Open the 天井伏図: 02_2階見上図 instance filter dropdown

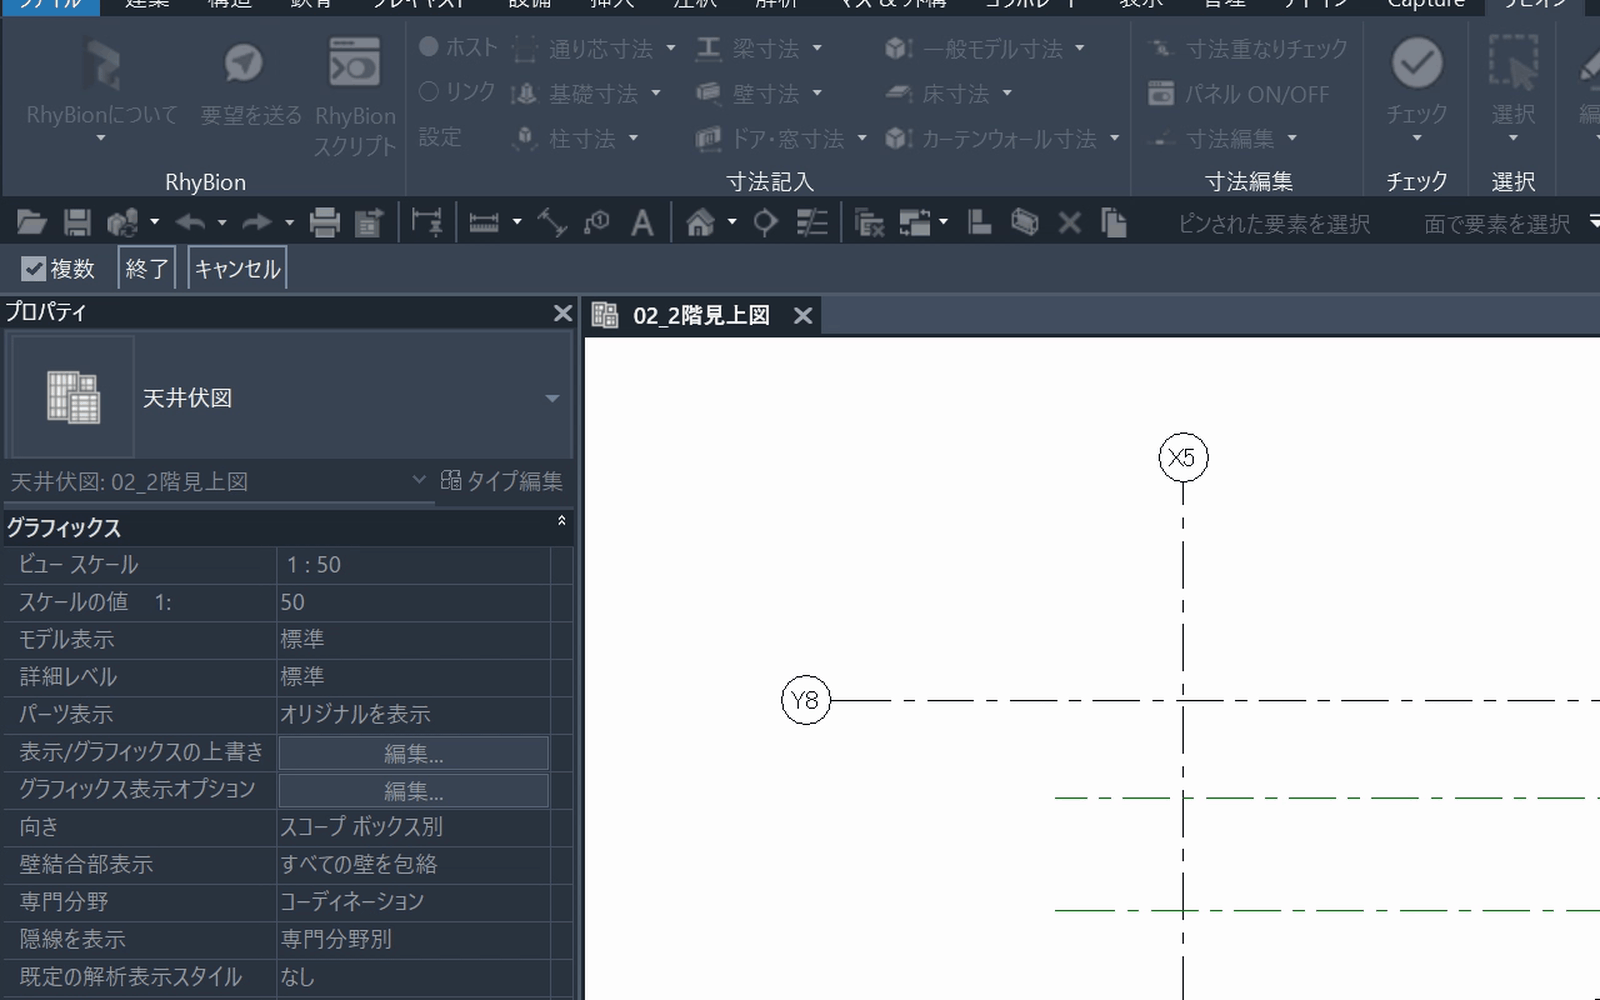[420, 480]
